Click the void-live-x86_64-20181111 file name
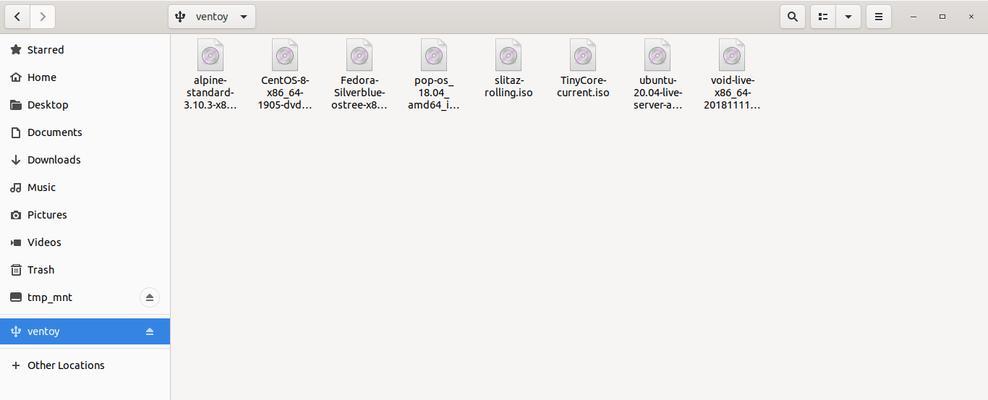The image size is (988, 400). [x=732, y=93]
